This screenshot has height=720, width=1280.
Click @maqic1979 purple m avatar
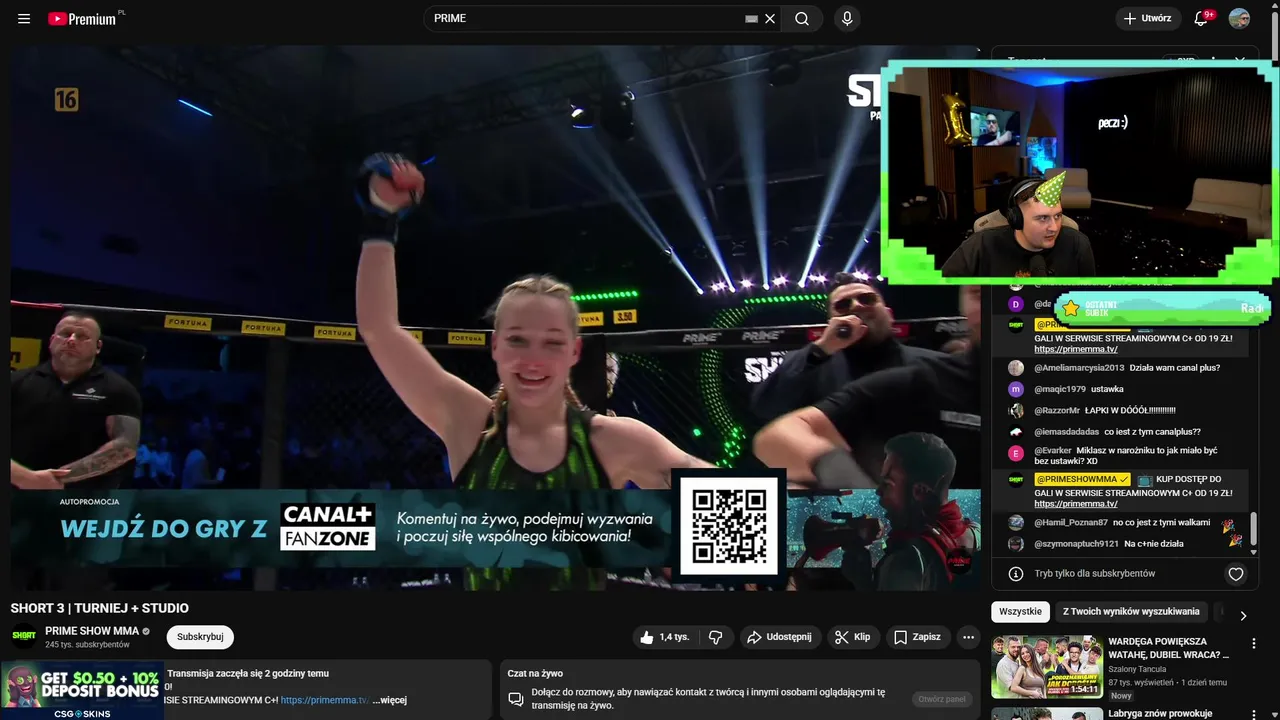click(1016, 389)
